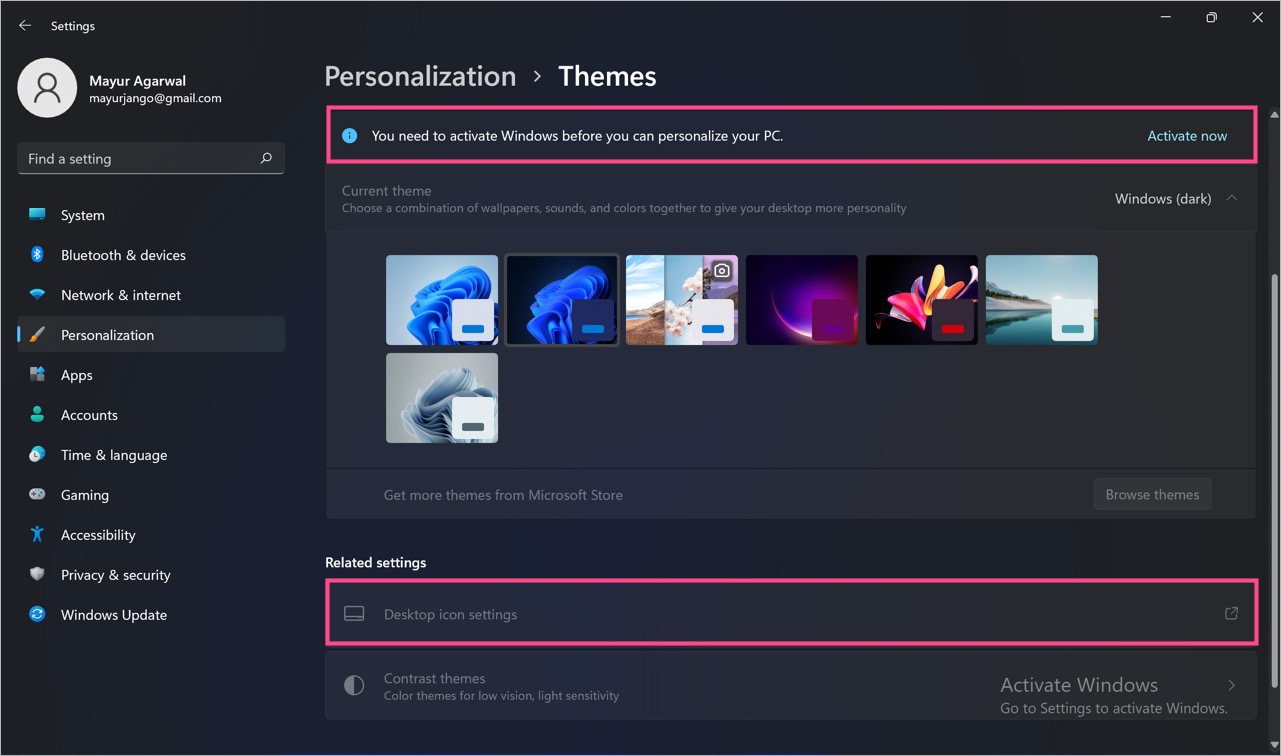Open System settings
The image size is (1281, 756).
pyautogui.click(x=151, y=215)
